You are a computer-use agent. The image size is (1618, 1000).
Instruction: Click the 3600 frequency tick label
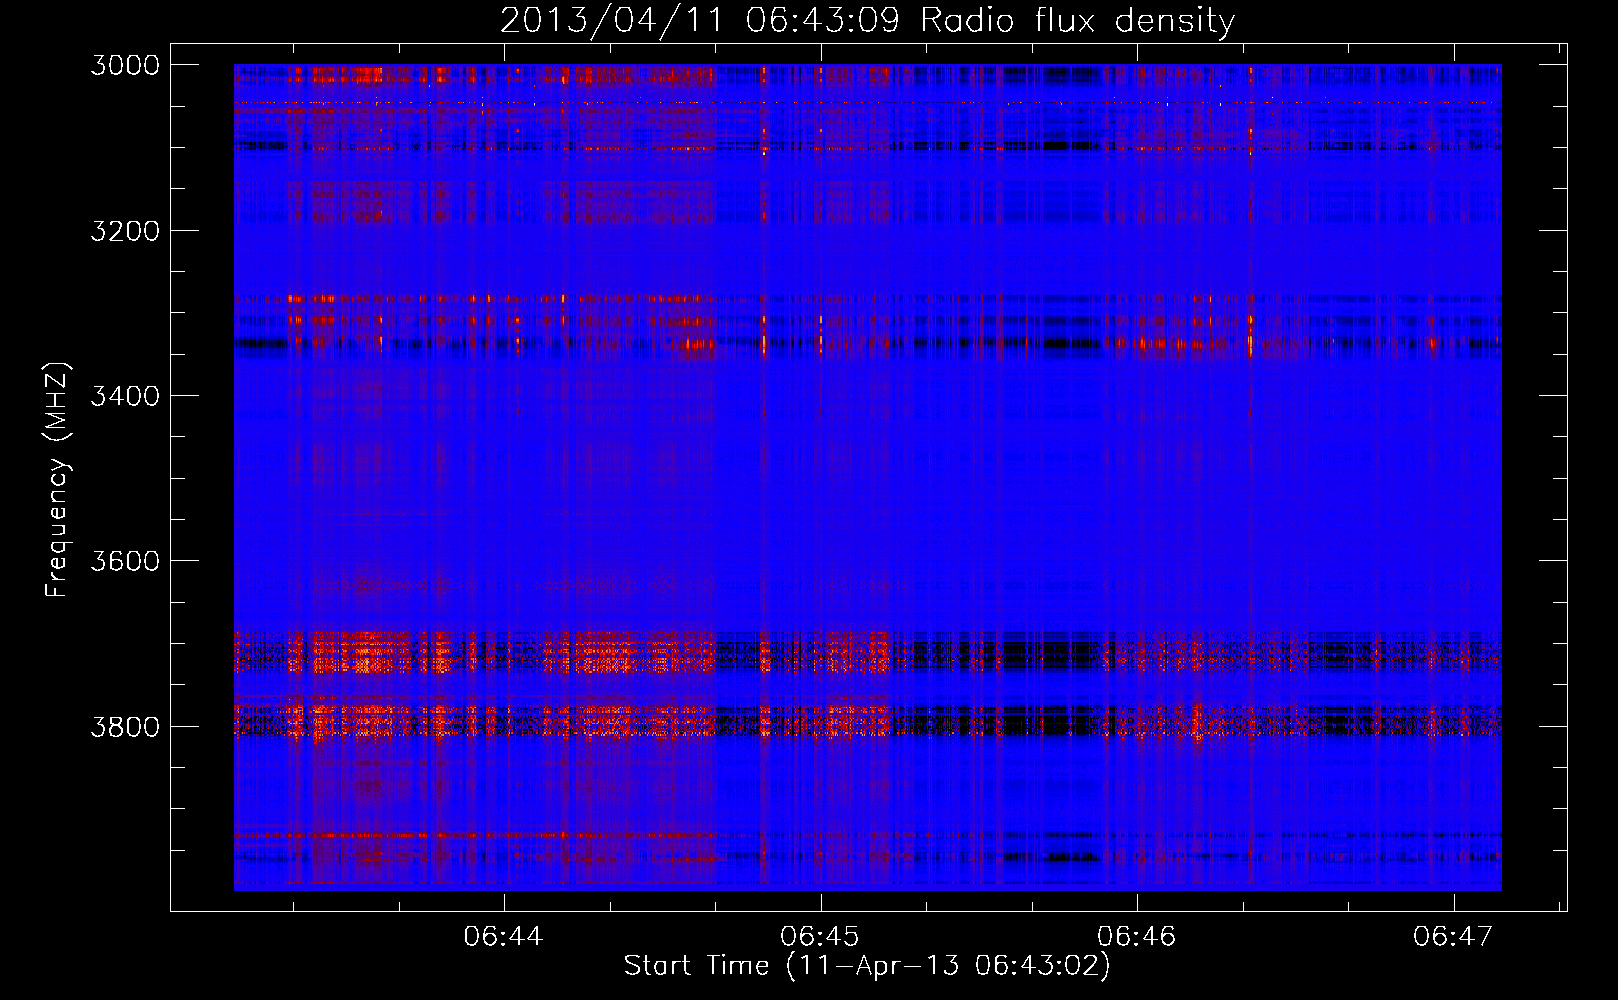(125, 561)
